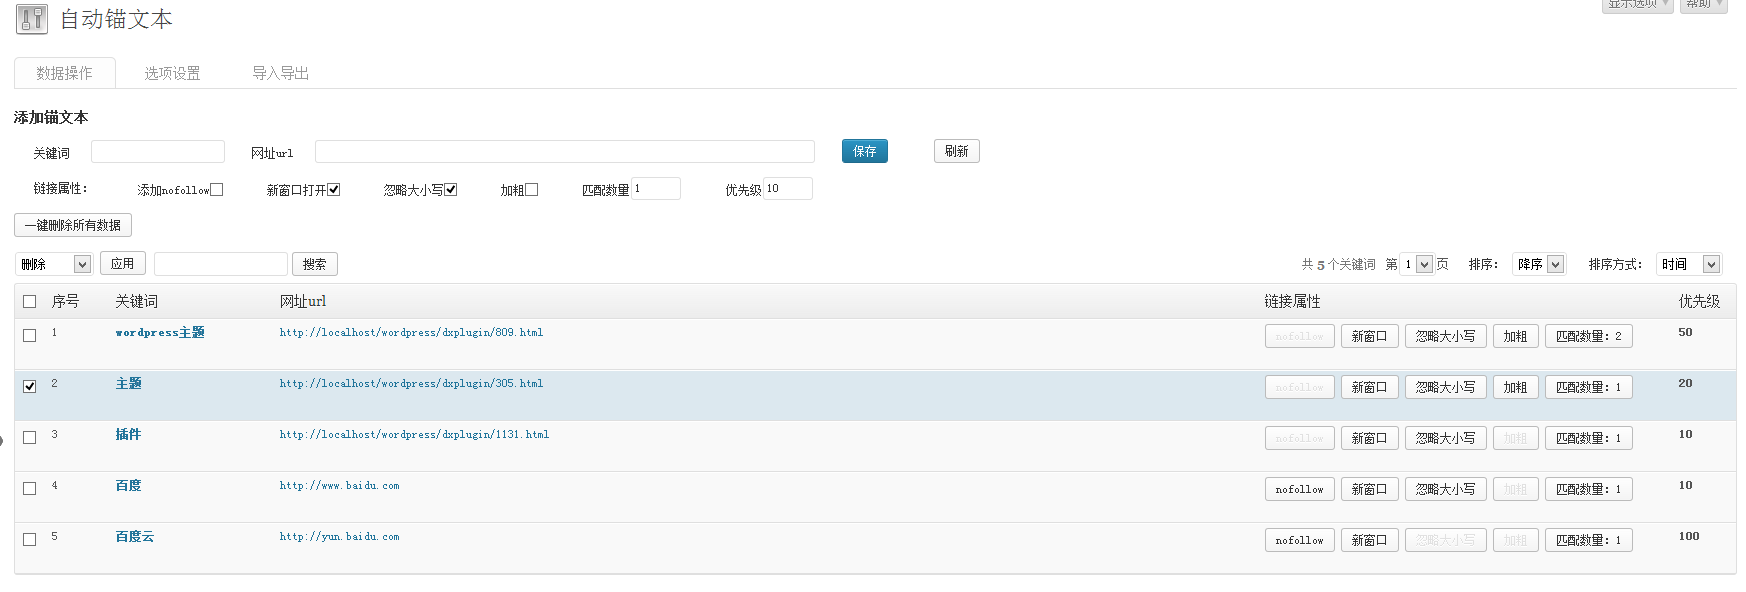Viewport: 1746px width, 592px height.
Task: Expand the 降序 sort order dropdown
Action: coord(1538,264)
